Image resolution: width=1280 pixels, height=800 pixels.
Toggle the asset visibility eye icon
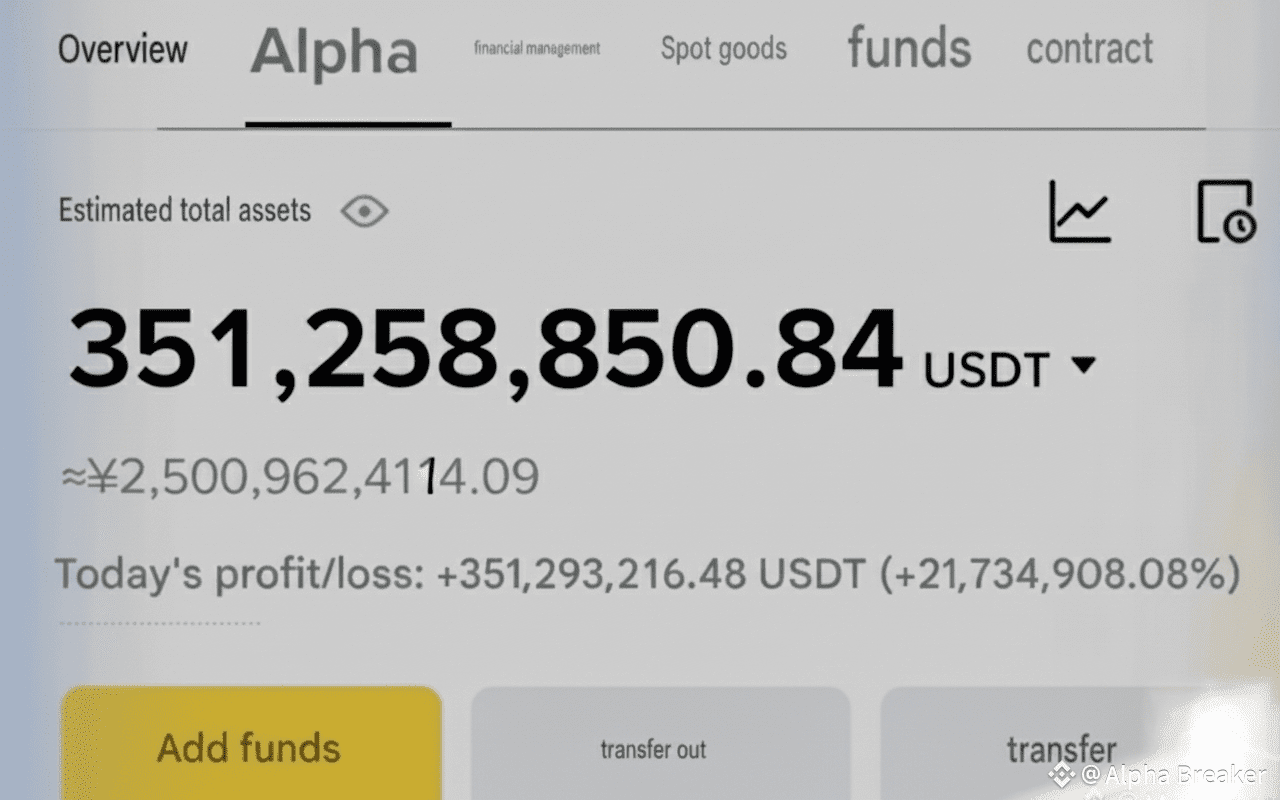[364, 211]
